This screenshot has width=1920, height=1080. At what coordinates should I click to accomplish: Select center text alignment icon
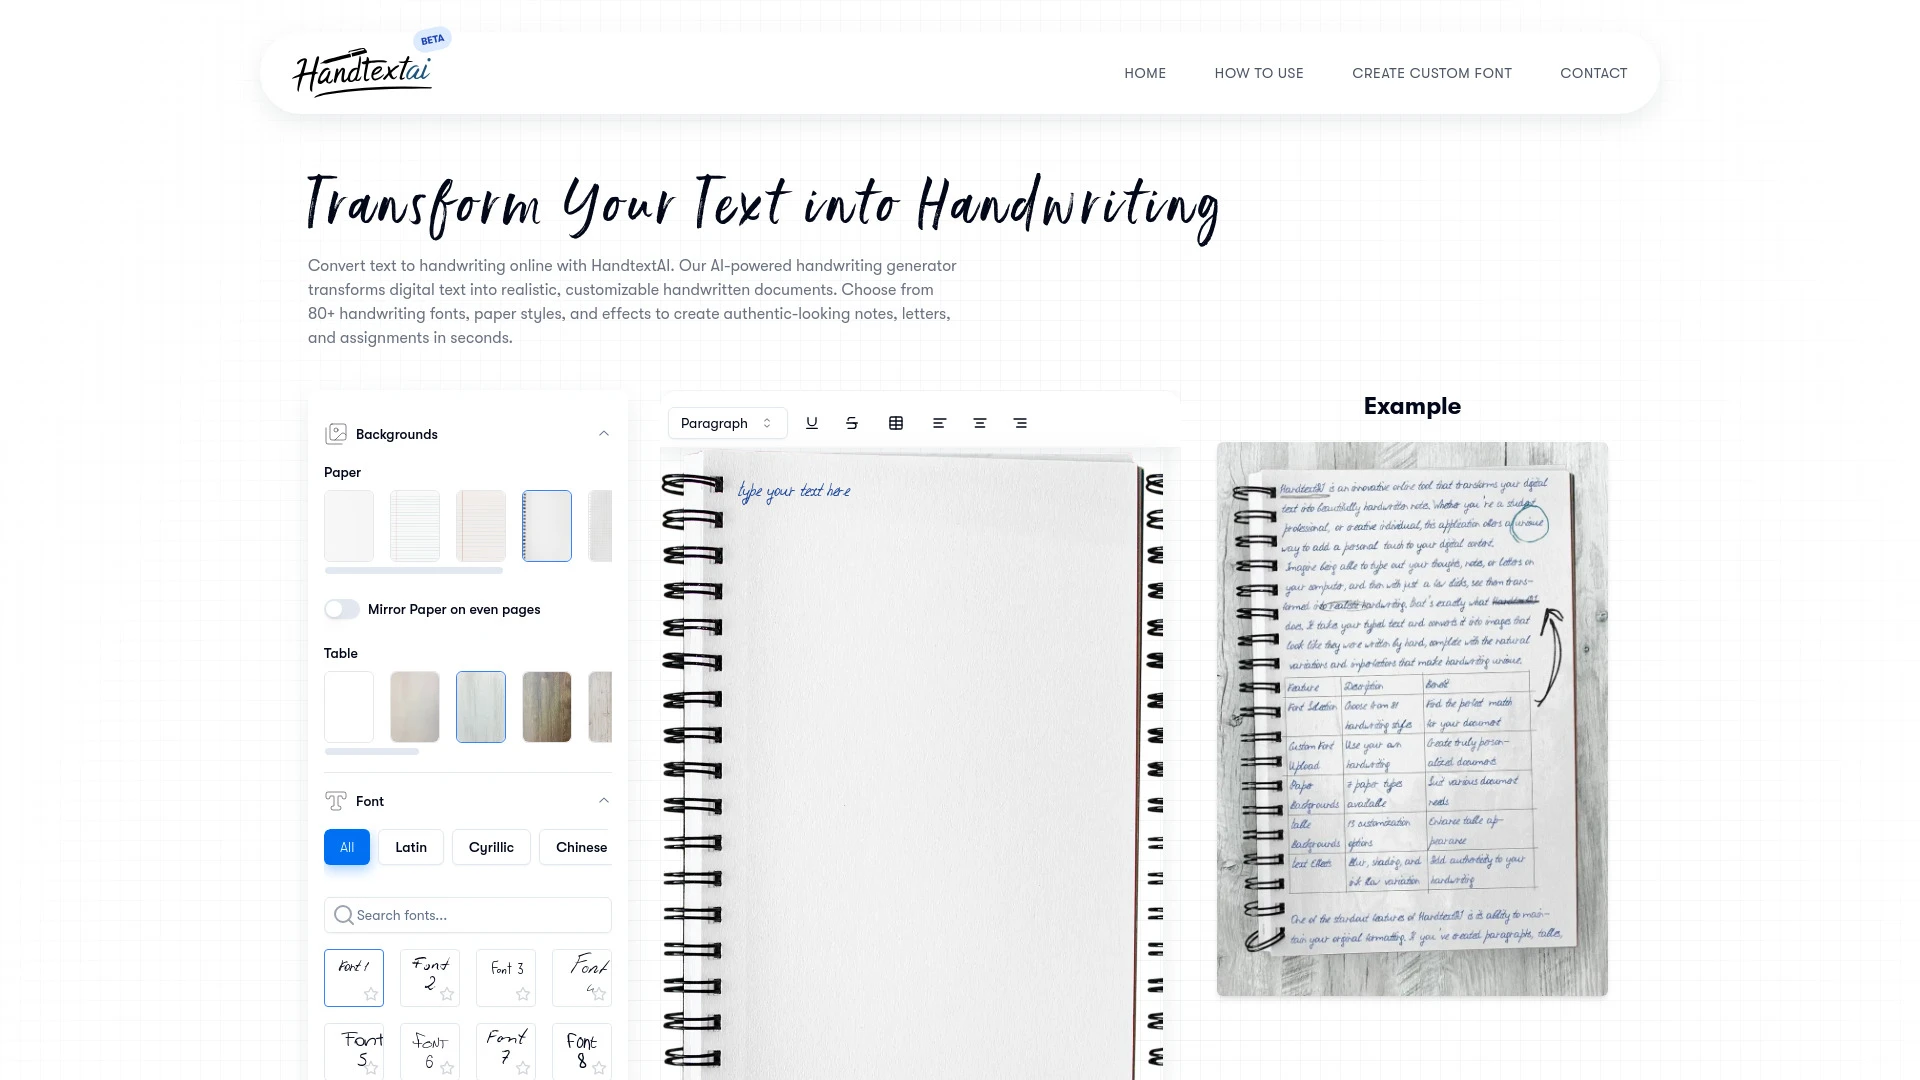[978, 422]
